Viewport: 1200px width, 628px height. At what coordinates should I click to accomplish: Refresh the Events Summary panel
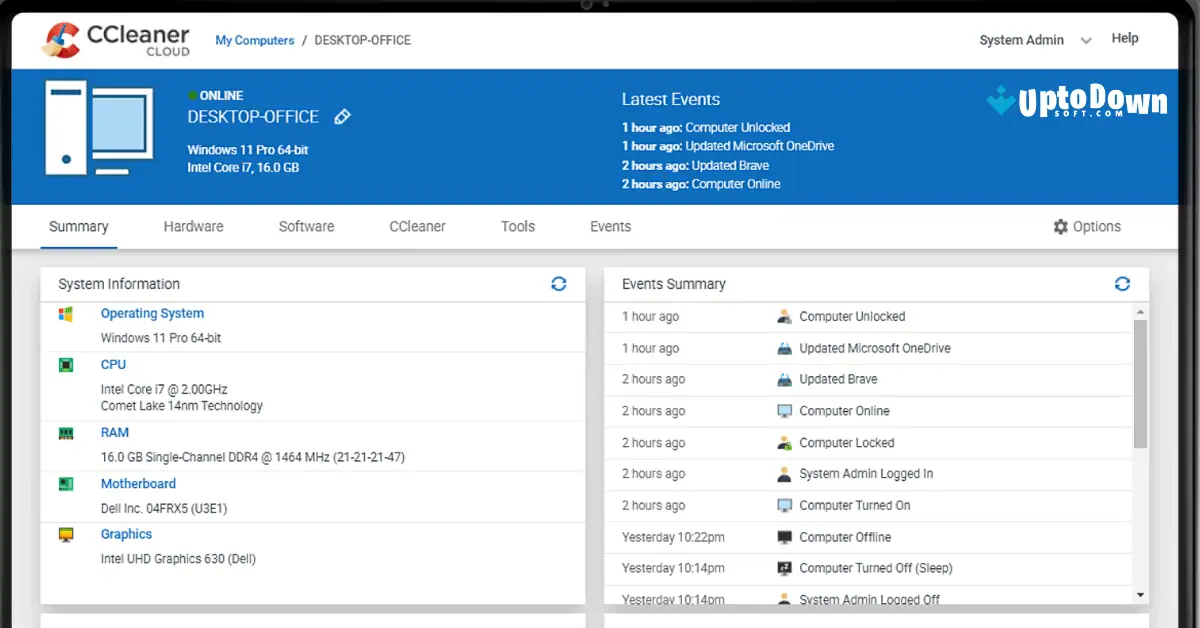tap(1122, 283)
